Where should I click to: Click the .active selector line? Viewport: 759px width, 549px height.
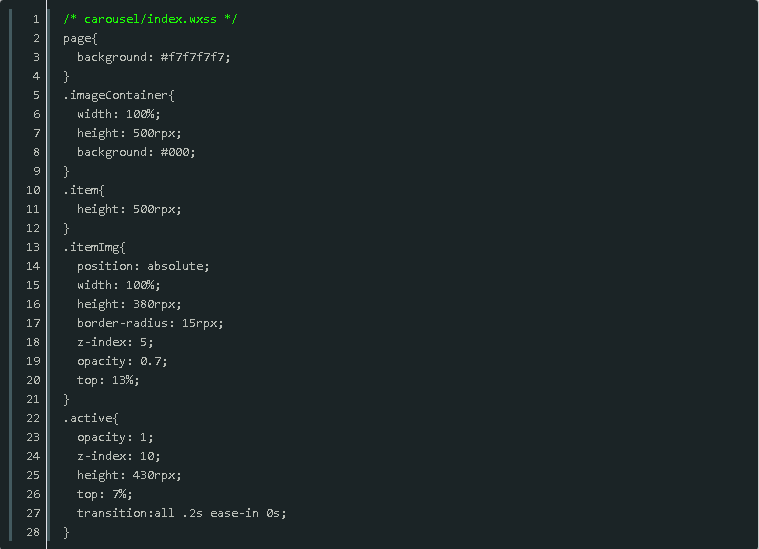(x=91, y=418)
